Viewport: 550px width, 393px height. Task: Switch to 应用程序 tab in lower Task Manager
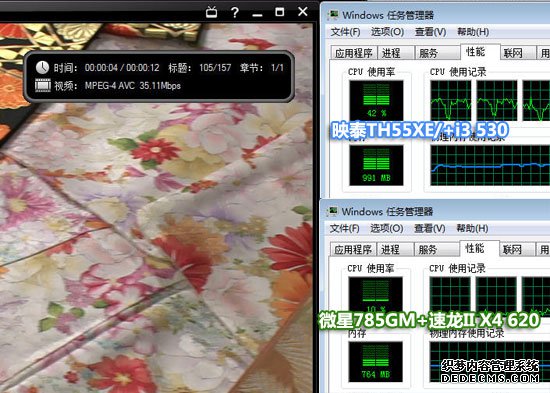click(353, 249)
